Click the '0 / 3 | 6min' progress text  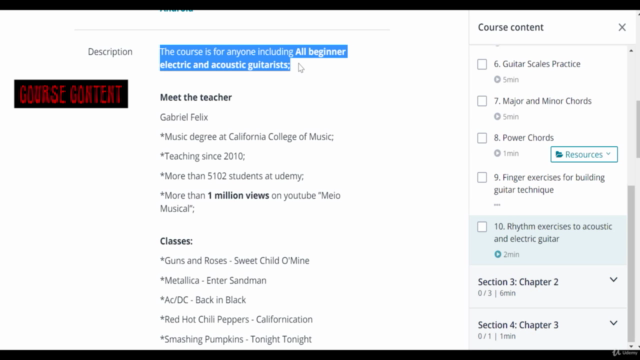[x=497, y=293]
